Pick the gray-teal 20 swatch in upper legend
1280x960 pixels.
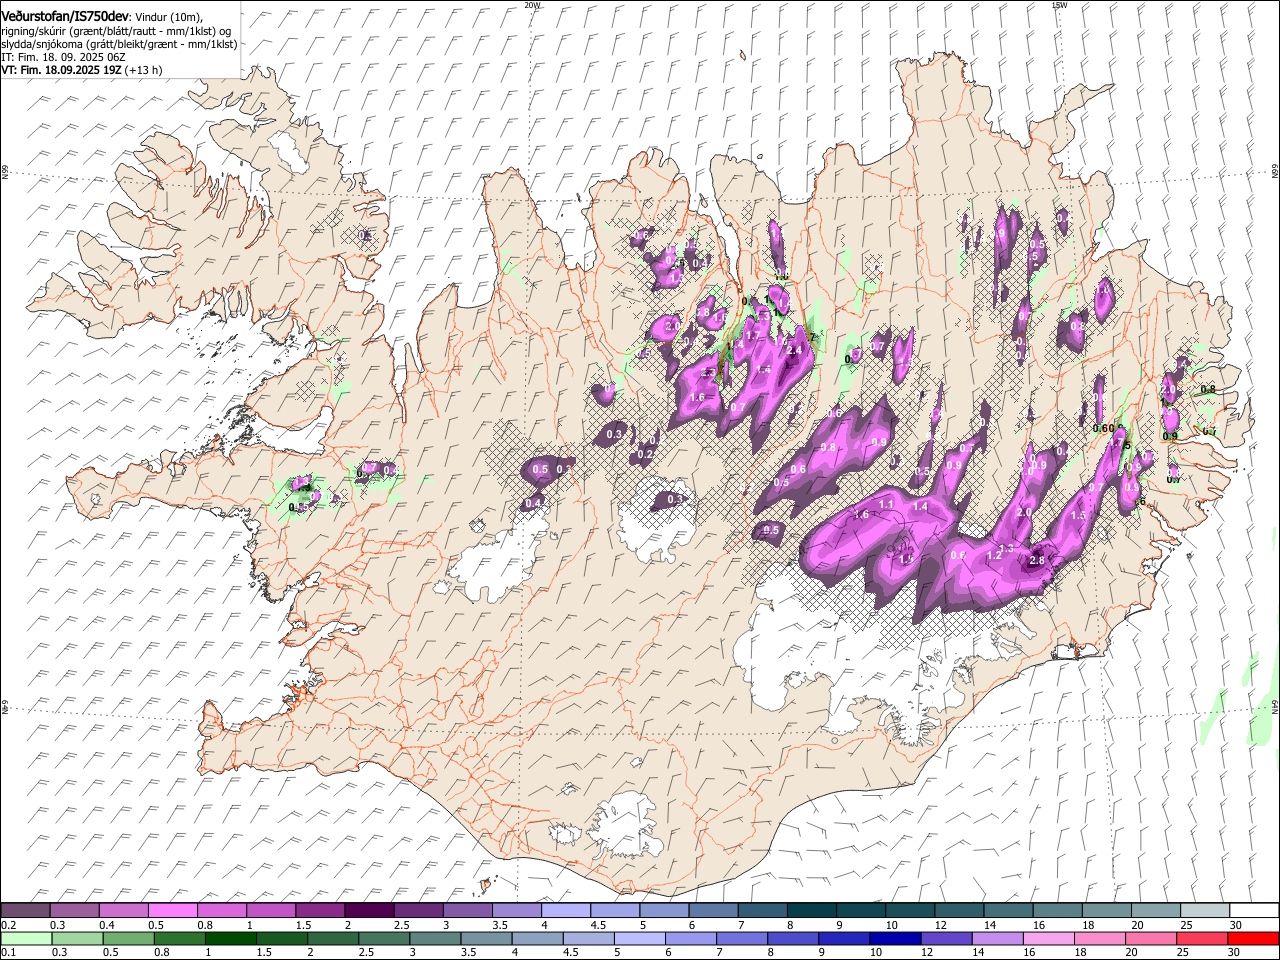[1154, 911]
